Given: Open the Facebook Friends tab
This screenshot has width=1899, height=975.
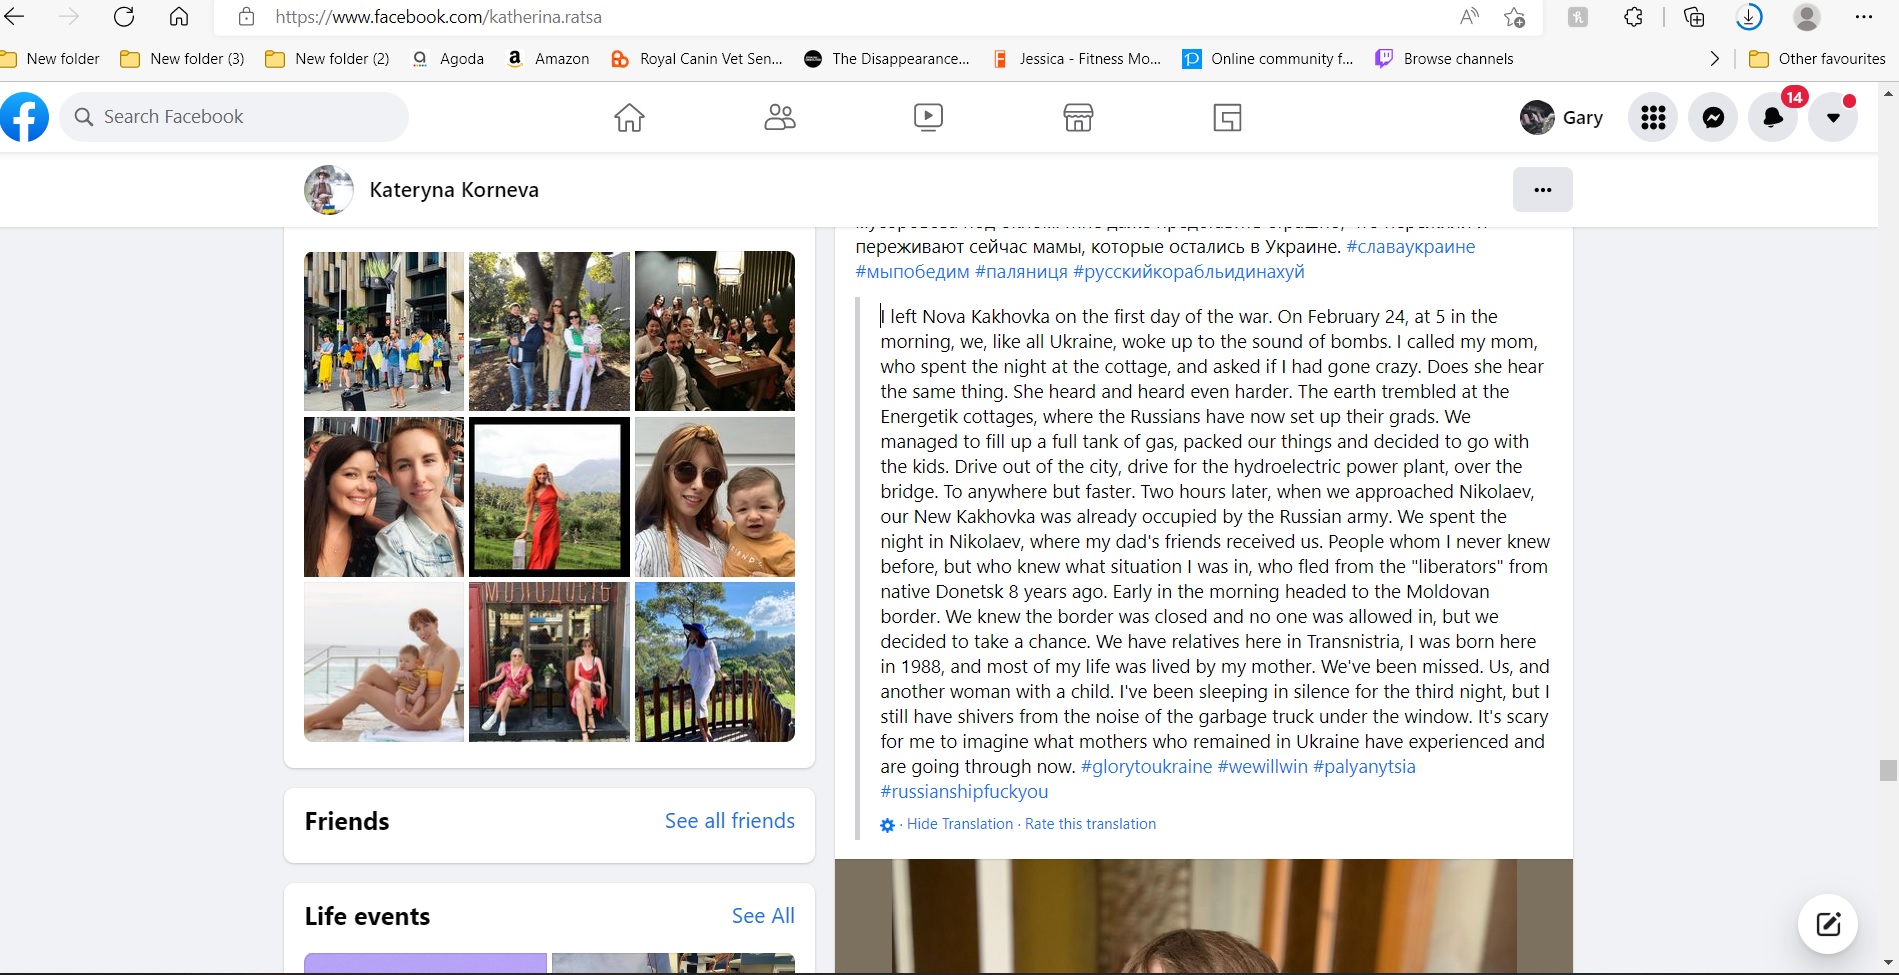Looking at the screenshot, I should [x=780, y=118].
